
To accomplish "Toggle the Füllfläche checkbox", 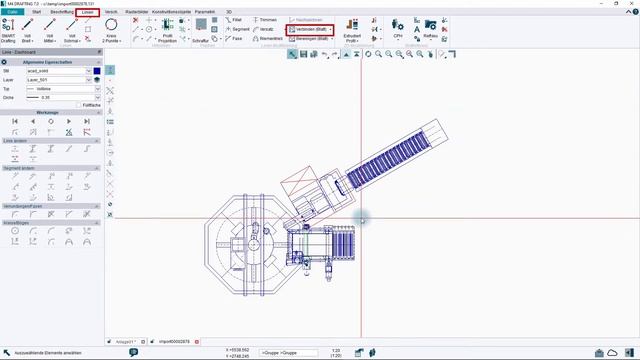I will [x=79, y=105].
